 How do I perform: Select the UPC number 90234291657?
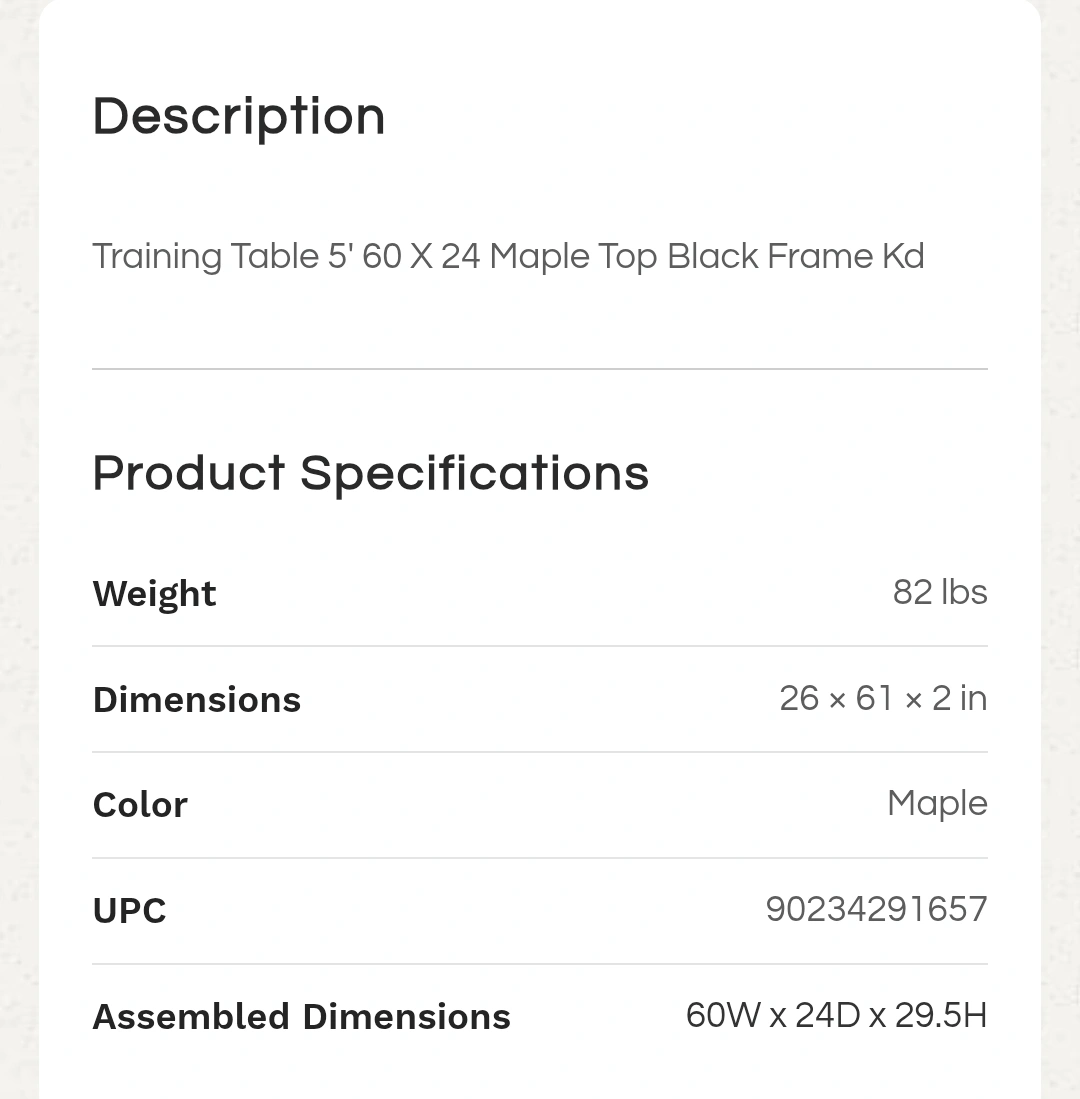tap(876, 909)
